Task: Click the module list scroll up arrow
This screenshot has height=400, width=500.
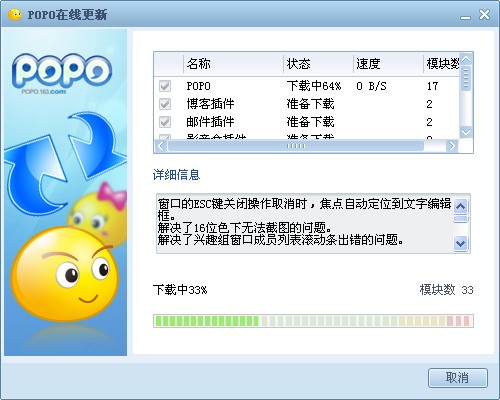Action: (x=466, y=59)
